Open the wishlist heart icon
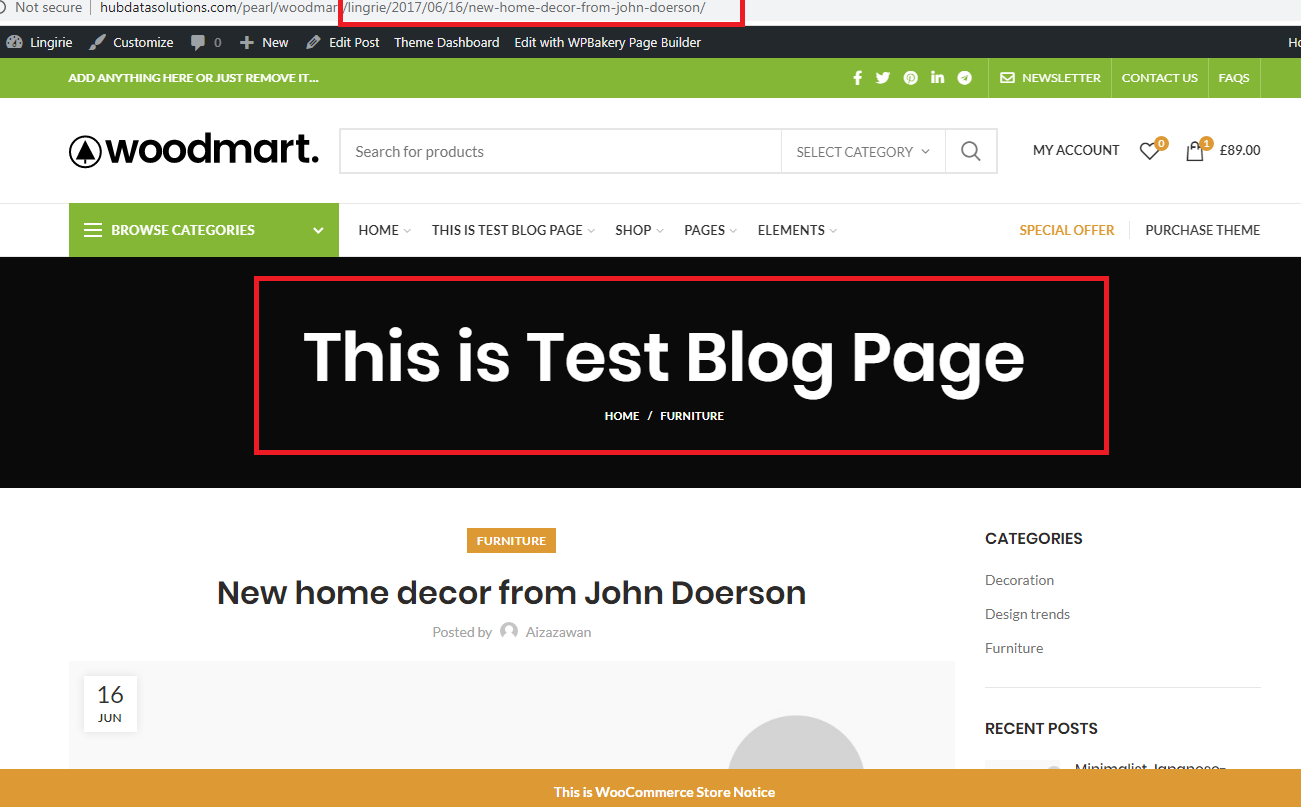 click(x=1149, y=151)
